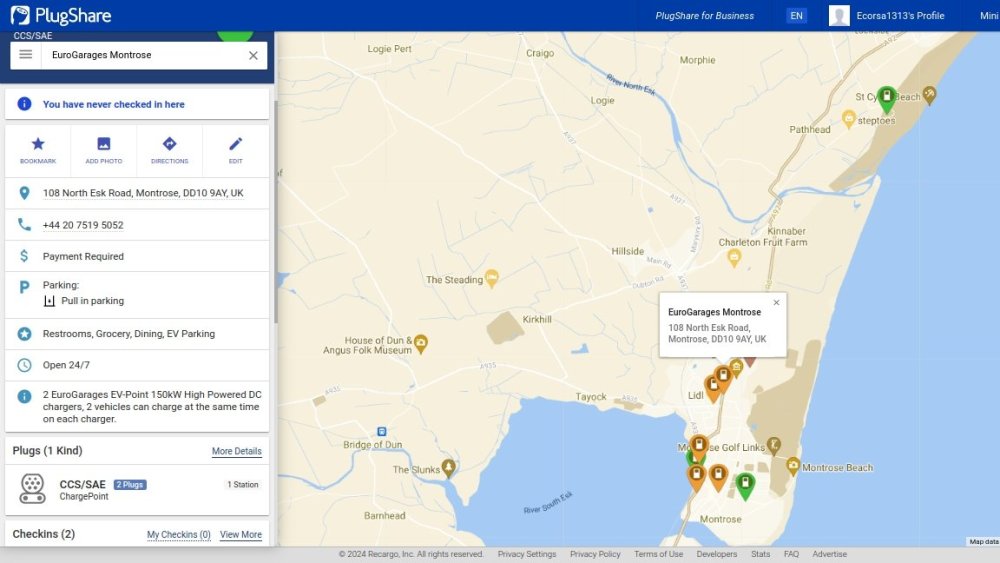The height and width of the screenshot is (563, 1000).
Task: Click the PlugShare logo
Action: [61, 15]
